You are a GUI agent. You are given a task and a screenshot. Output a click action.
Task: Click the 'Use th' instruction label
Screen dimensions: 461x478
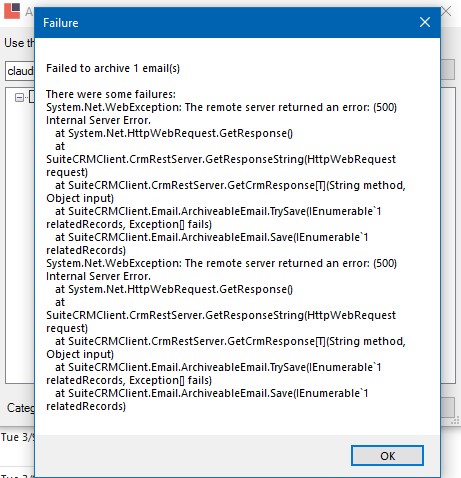pyautogui.click(x=19, y=43)
